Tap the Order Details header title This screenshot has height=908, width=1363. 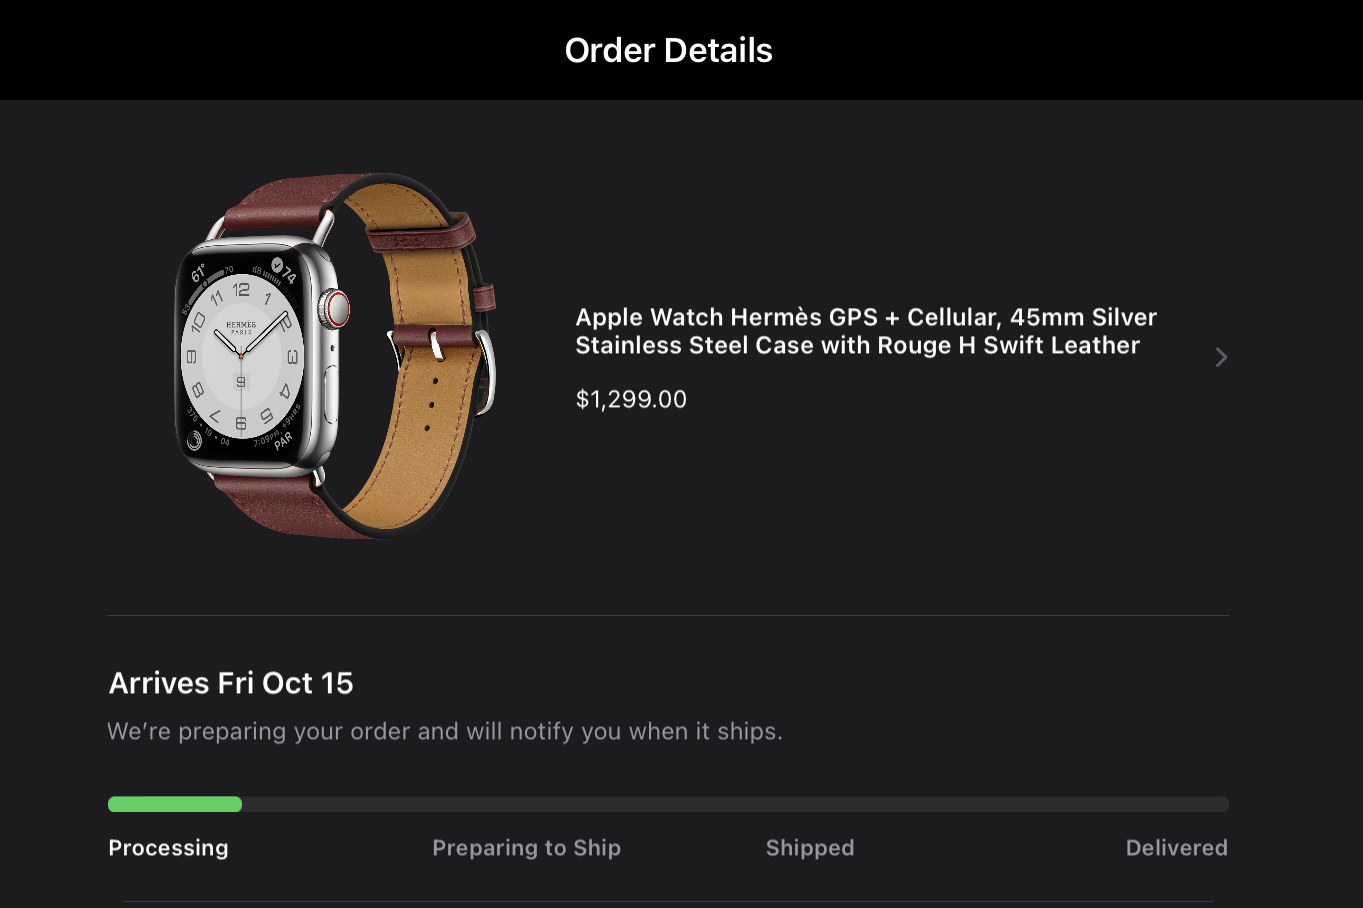coord(668,50)
